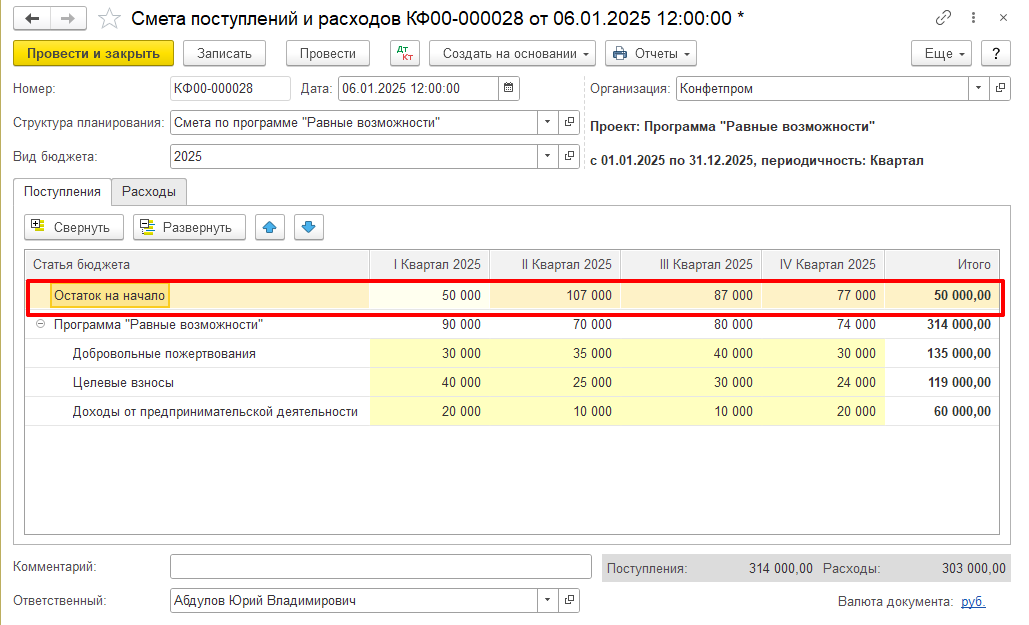Image resolution: width=1029 pixels, height=625 pixels.
Task: Open calendar picker for Дата field
Action: click(509, 88)
